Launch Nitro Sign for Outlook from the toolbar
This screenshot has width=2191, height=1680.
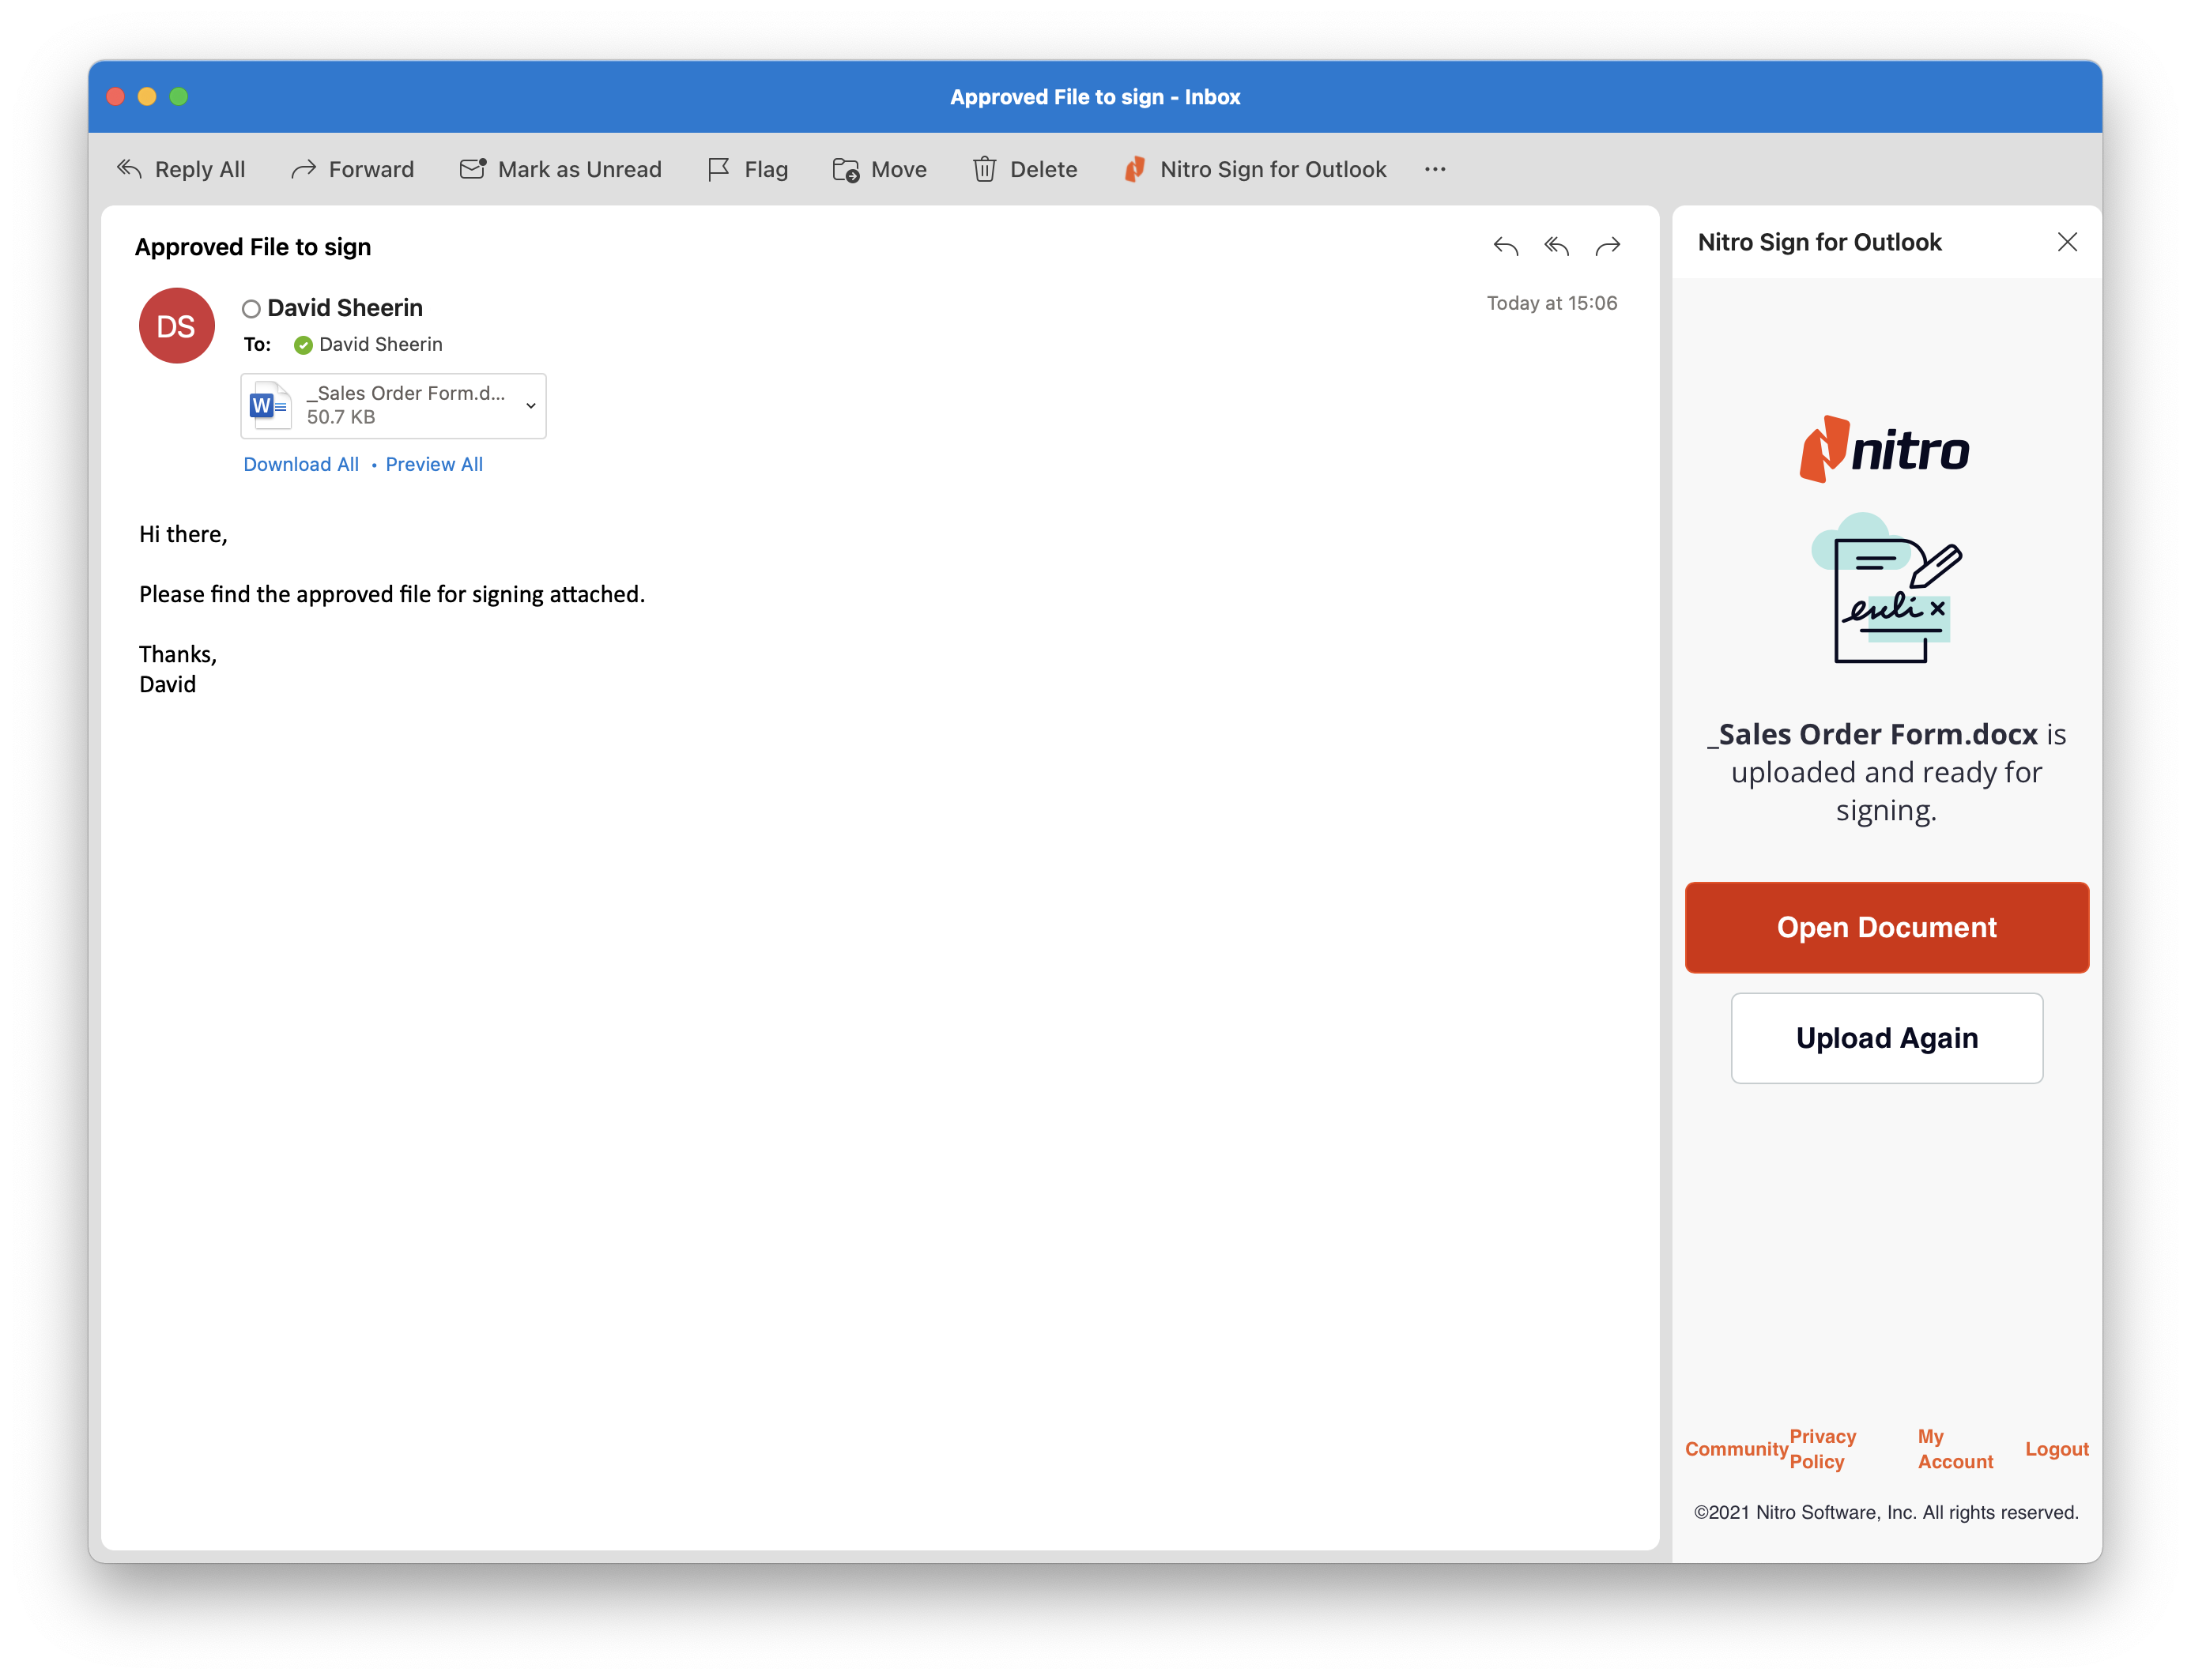coord(1136,169)
